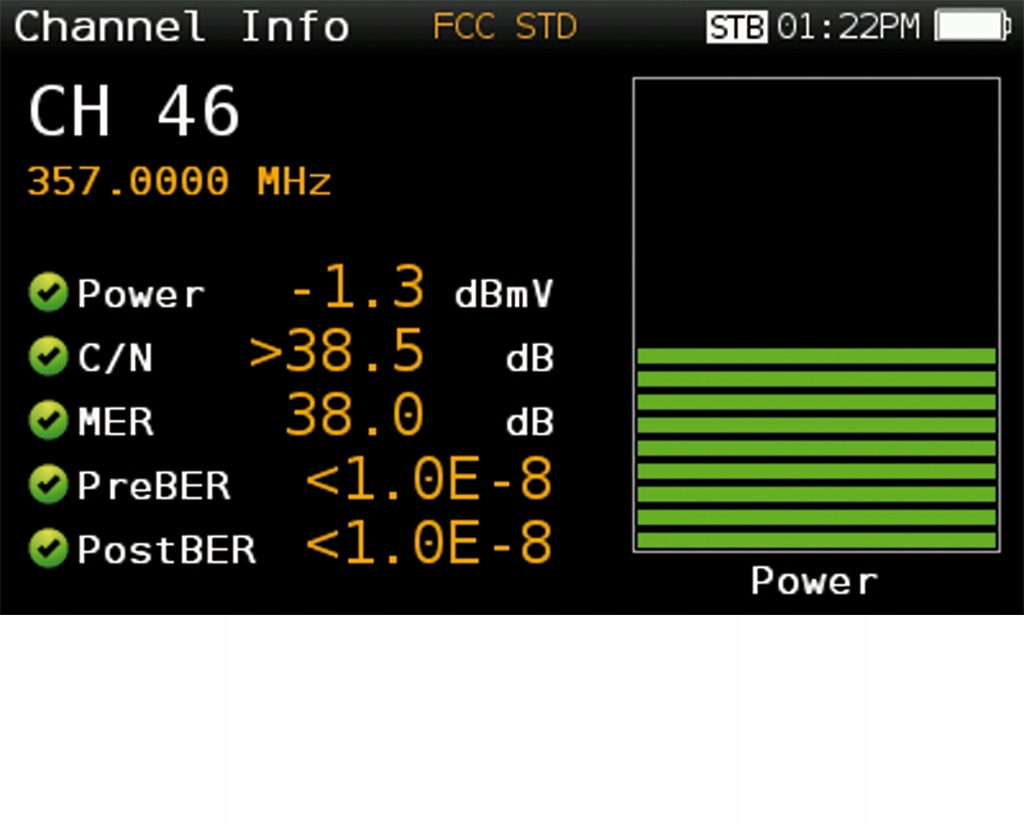Select the FCC STD channel plan label
This screenshot has width=1024, height=825.
(505, 27)
